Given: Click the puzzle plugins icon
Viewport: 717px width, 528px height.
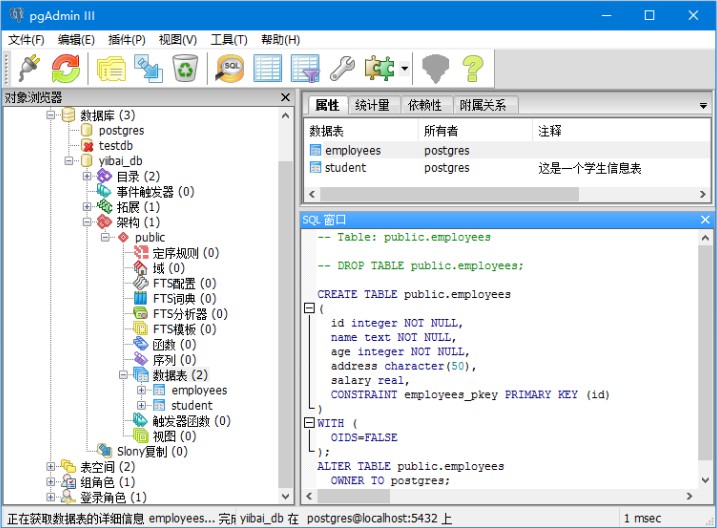Looking at the screenshot, I should click(x=379, y=69).
